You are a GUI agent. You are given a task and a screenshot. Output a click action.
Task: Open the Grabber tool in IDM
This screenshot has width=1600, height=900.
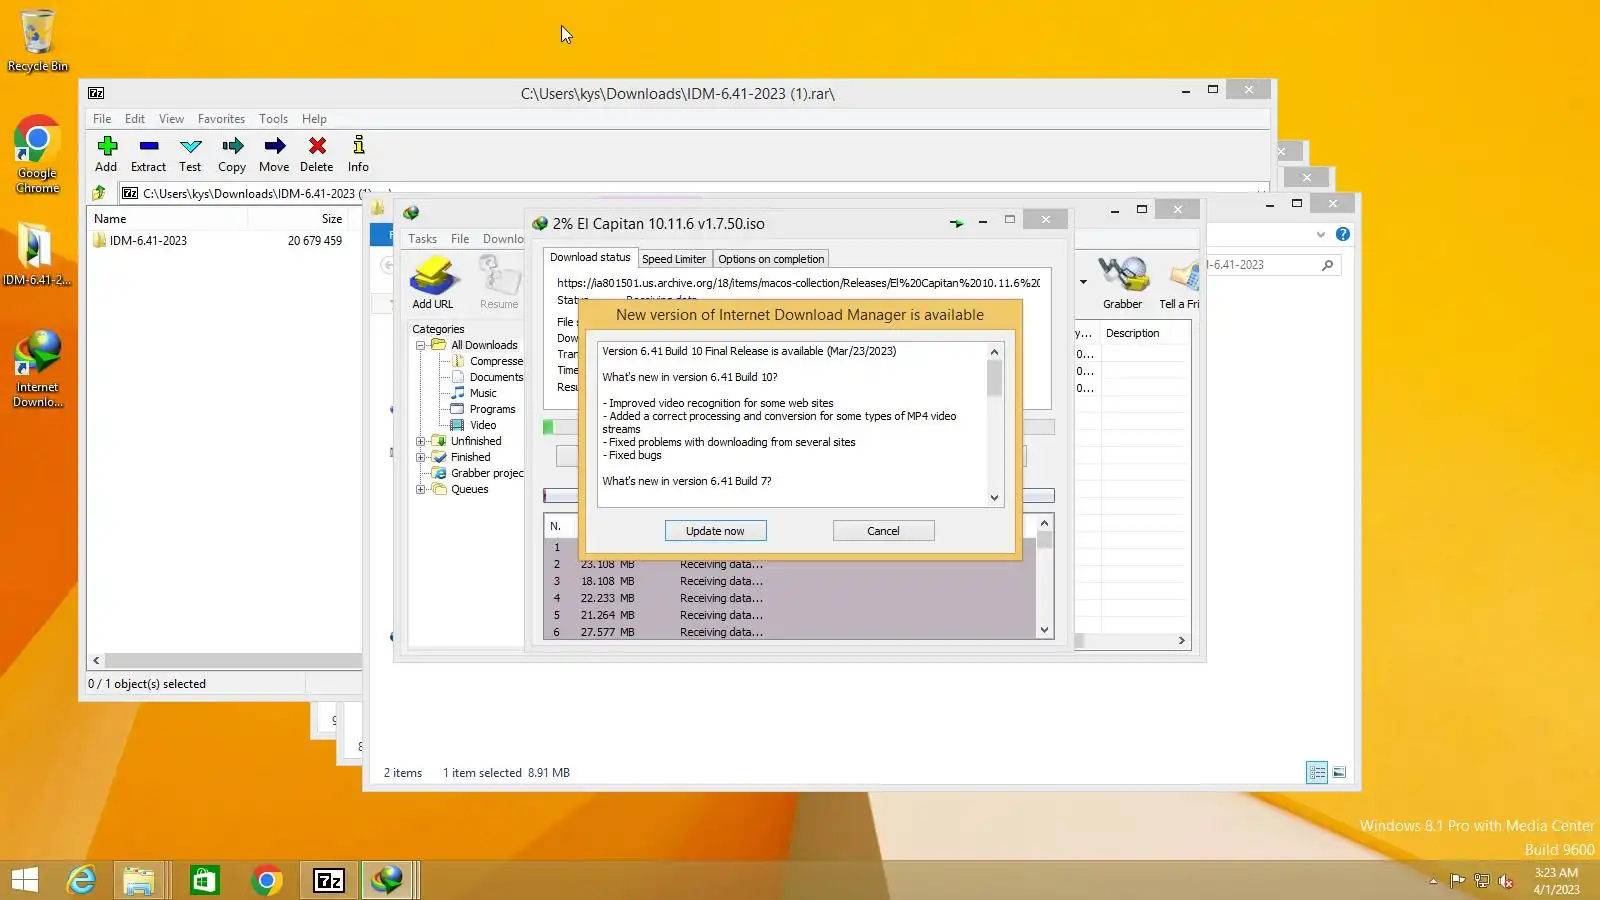[1122, 283]
